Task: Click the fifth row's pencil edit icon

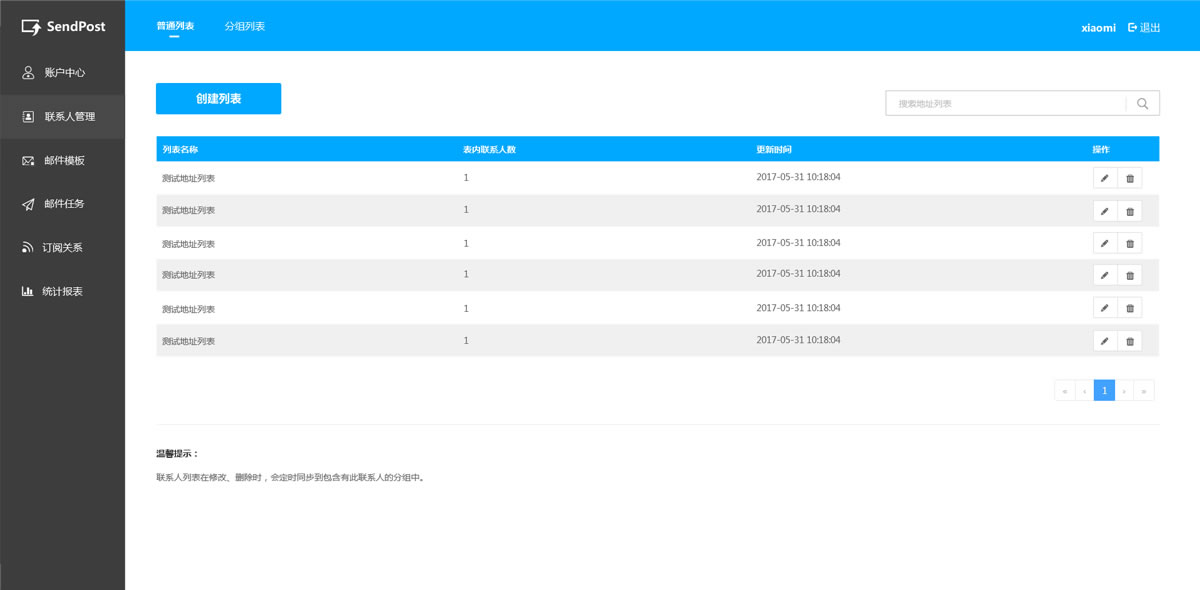Action: [x=1105, y=308]
